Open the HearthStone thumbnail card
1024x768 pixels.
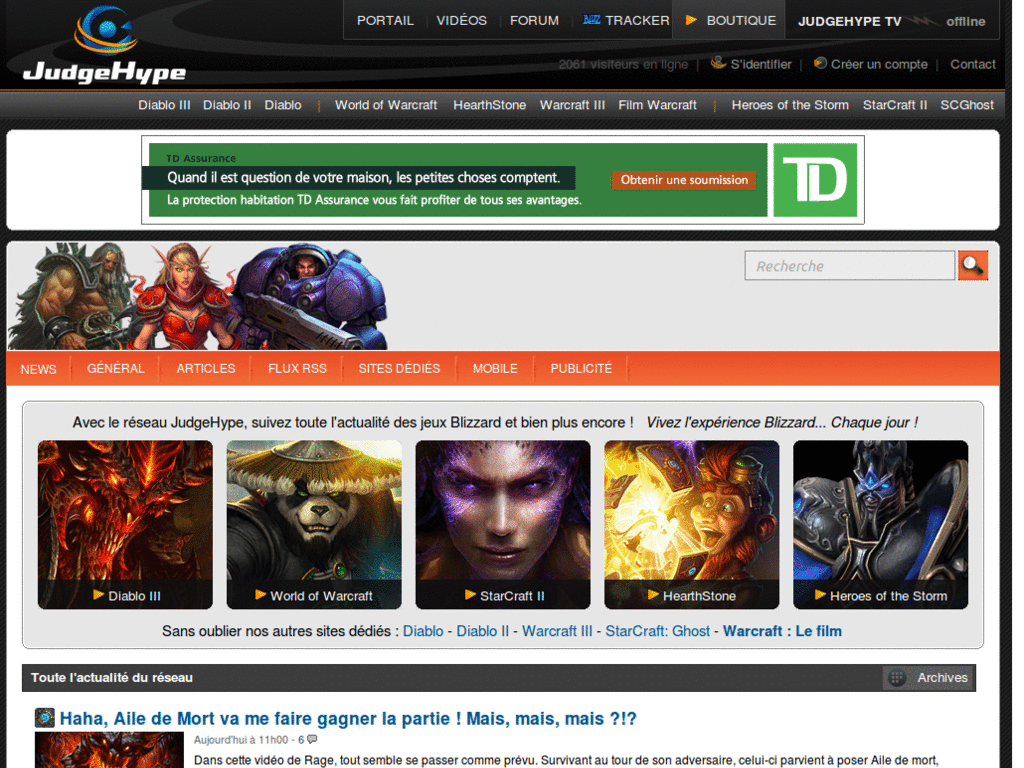(x=692, y=524)
